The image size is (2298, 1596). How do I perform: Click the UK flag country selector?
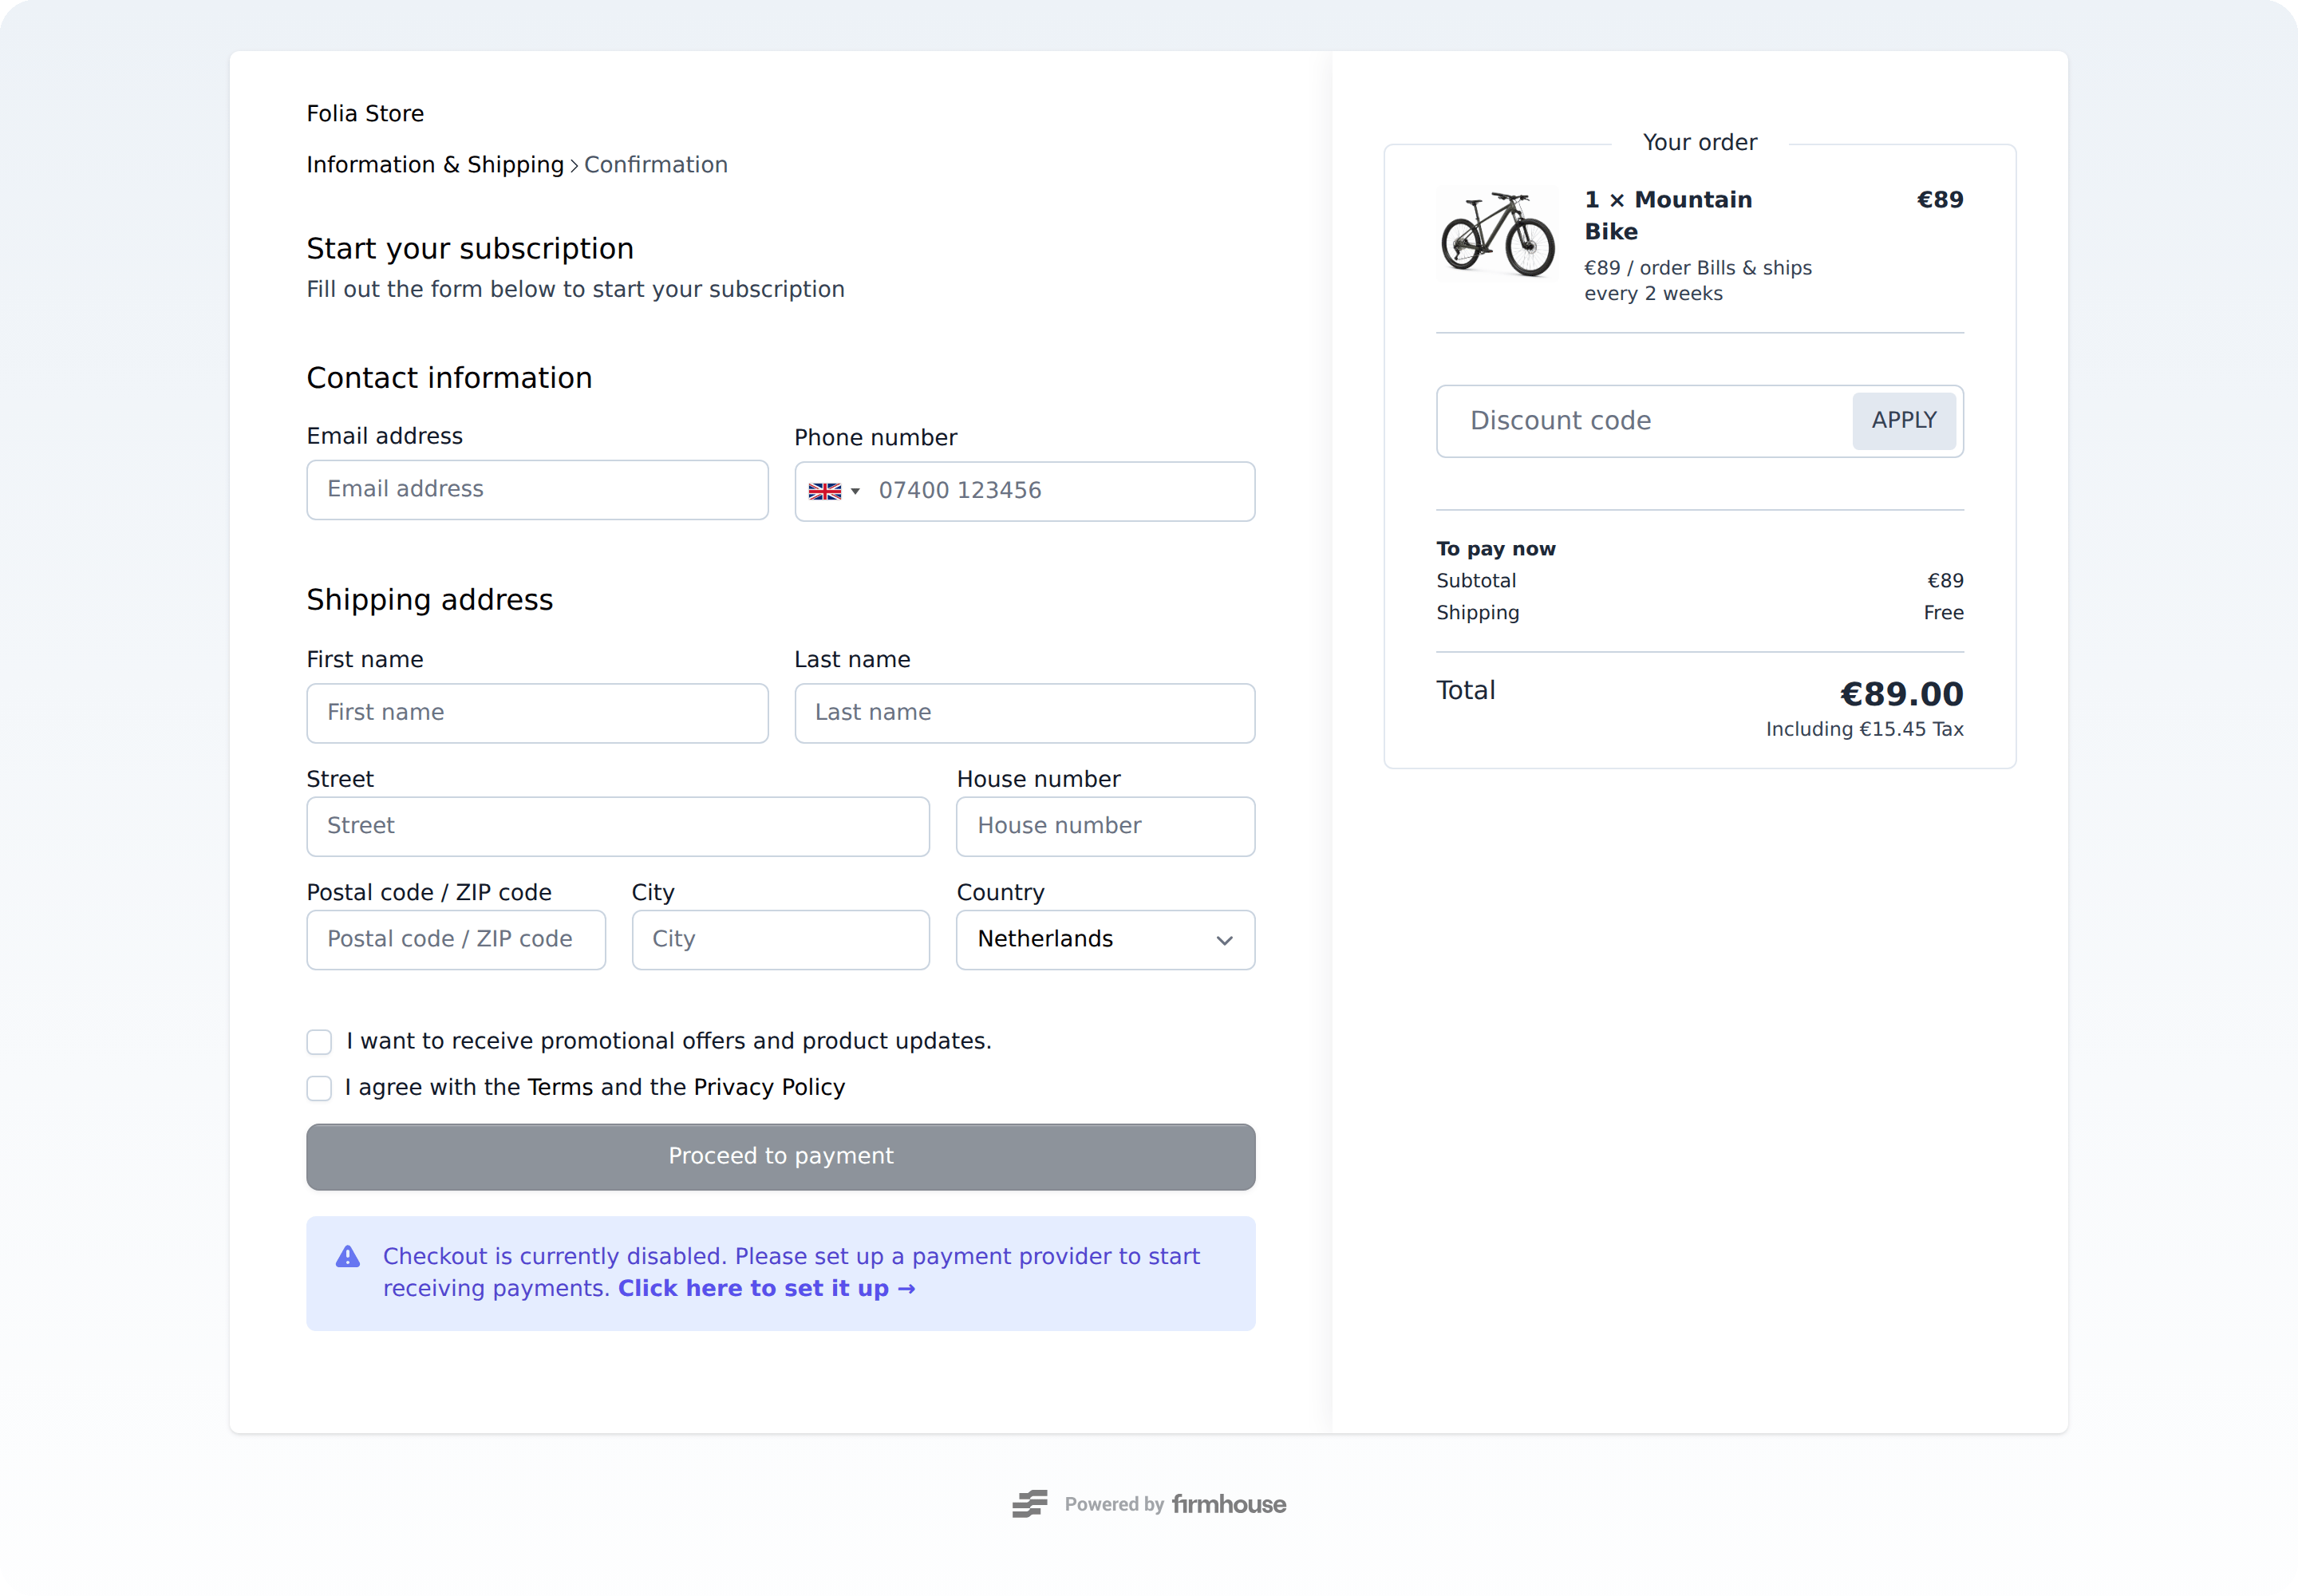click(x=834, y=491)
